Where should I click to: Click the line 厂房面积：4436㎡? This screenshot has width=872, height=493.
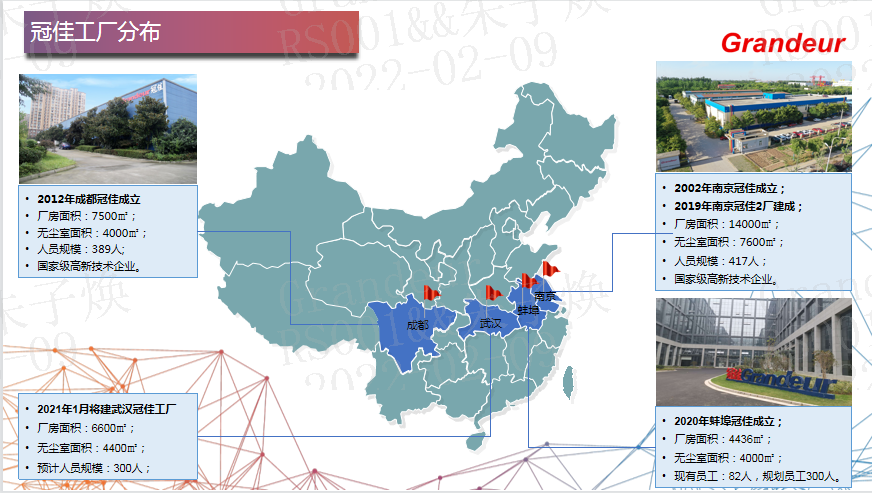pyautogui.click(x=723, y=439)
